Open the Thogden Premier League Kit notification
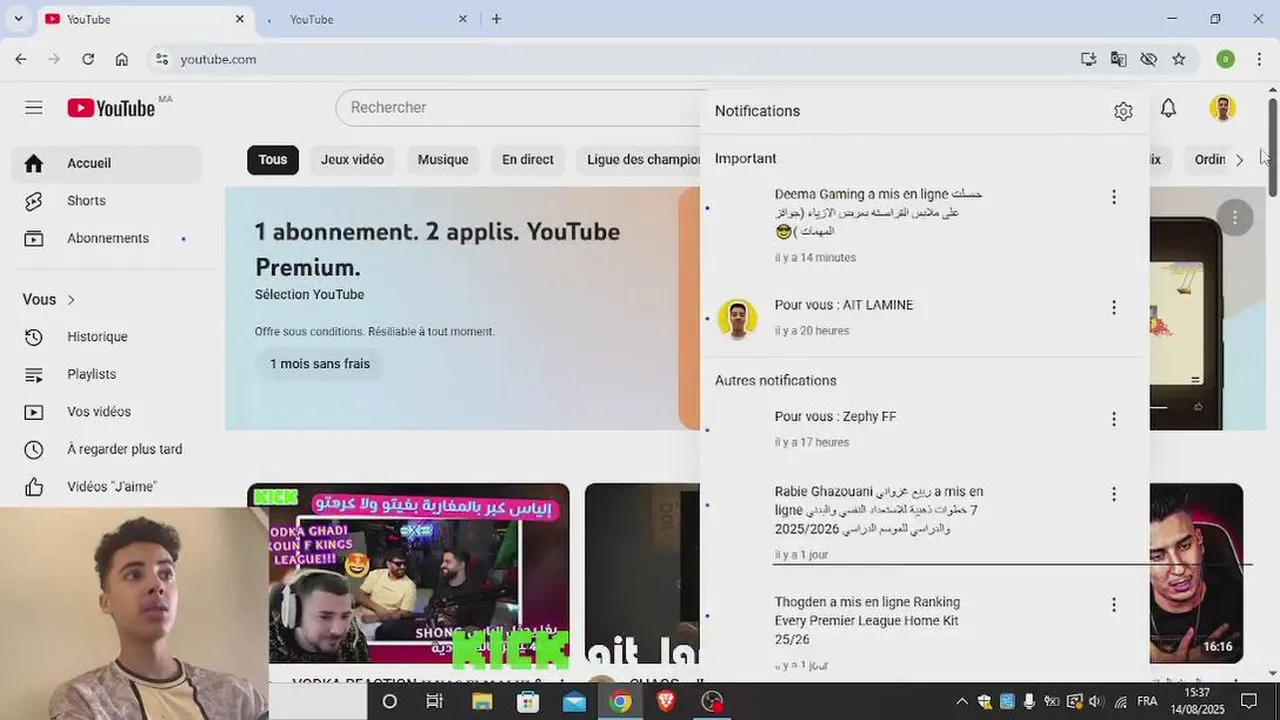Image resolution: width=1280 pixels, height=720 pixels. (x=924, y=634)
